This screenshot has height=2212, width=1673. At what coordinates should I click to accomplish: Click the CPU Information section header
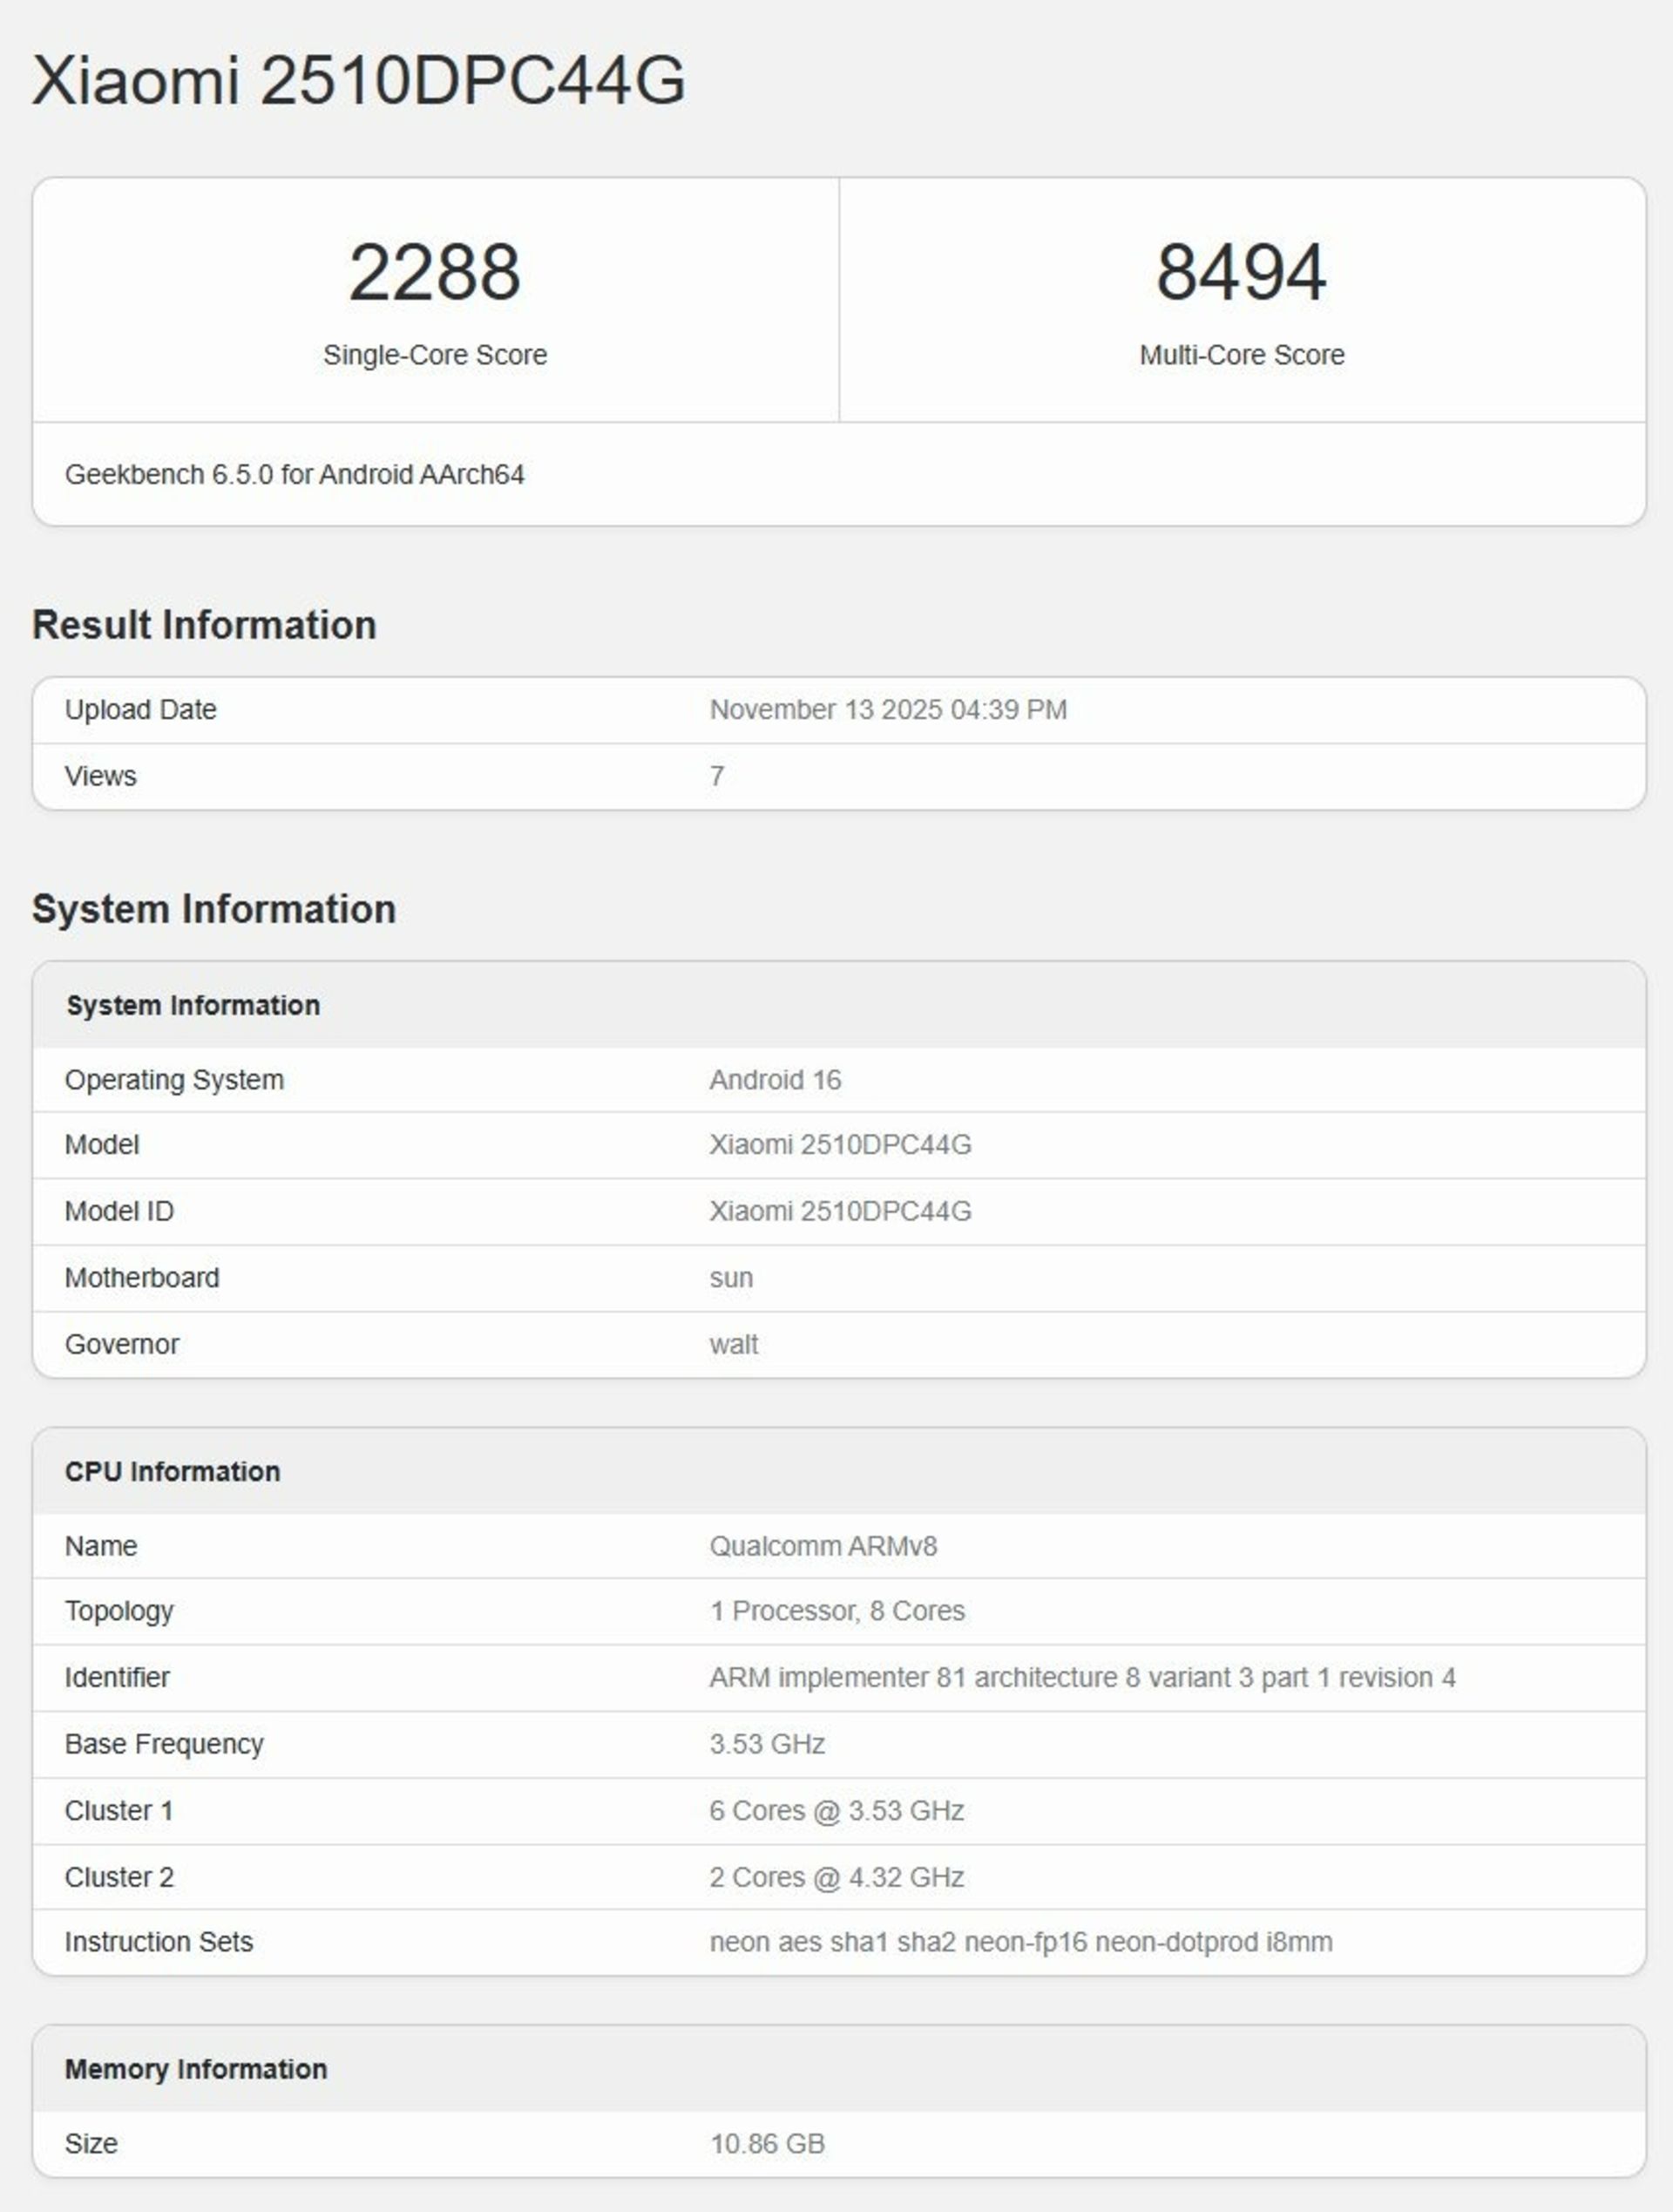172,1472
